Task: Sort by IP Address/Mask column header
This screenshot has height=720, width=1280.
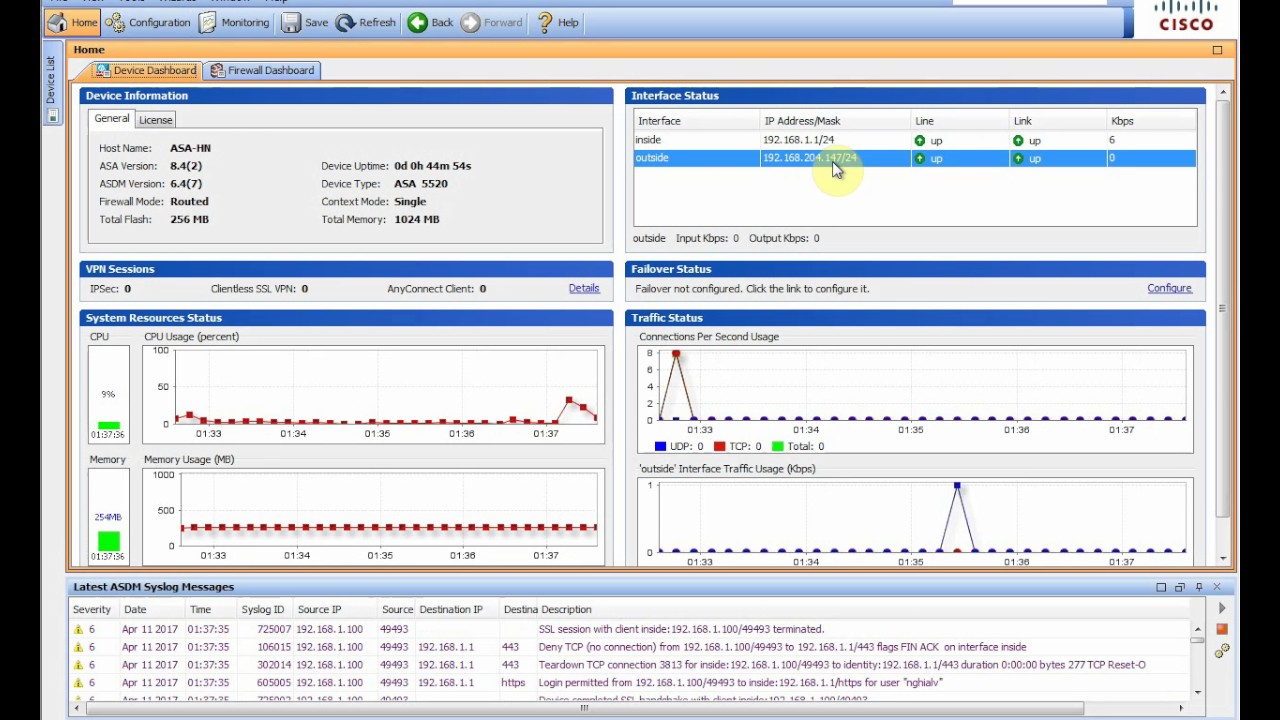Action: 835,121
